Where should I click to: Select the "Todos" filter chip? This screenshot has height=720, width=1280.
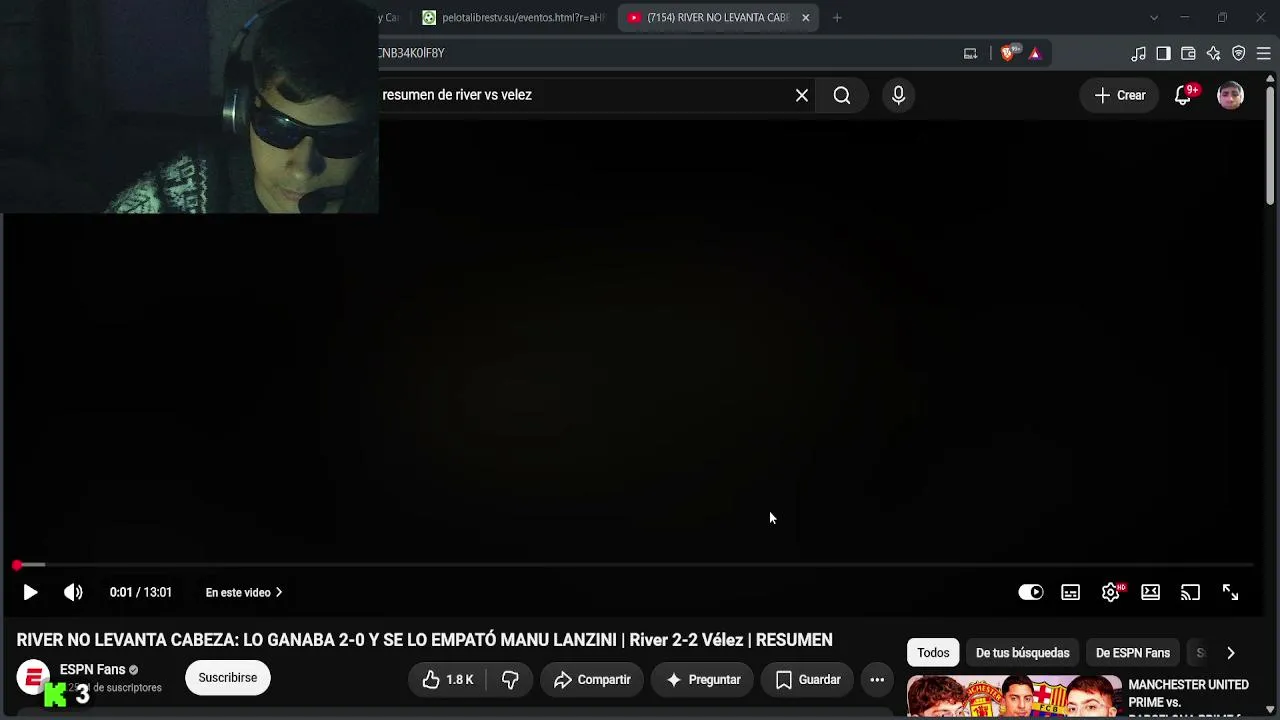(x=933, y=653)
